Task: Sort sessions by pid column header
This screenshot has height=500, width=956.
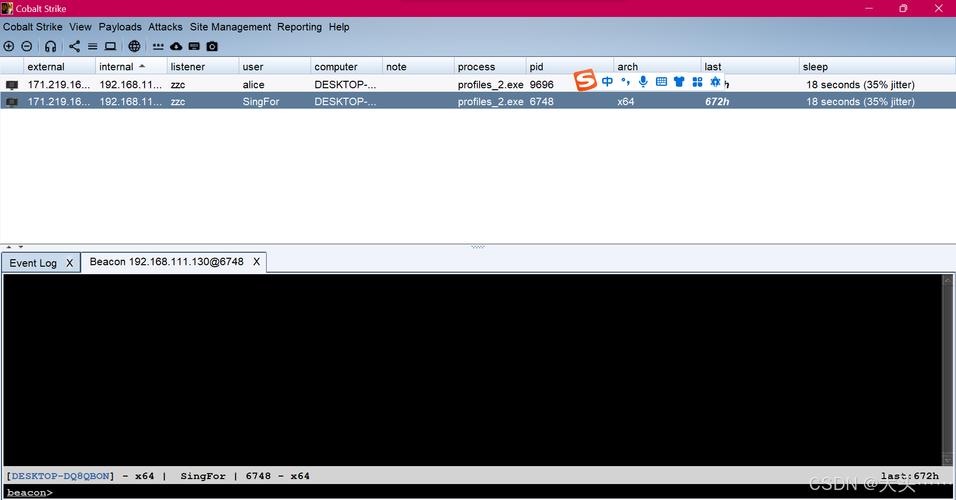Action: pyautogui.click(x=569, y=66)
